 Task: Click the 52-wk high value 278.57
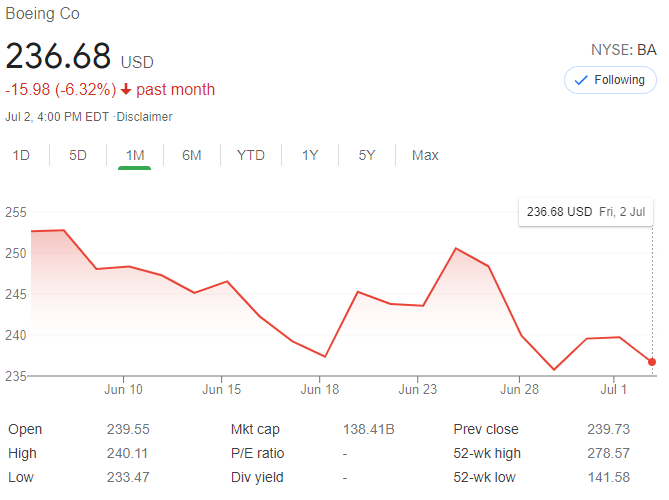[608, 453]
